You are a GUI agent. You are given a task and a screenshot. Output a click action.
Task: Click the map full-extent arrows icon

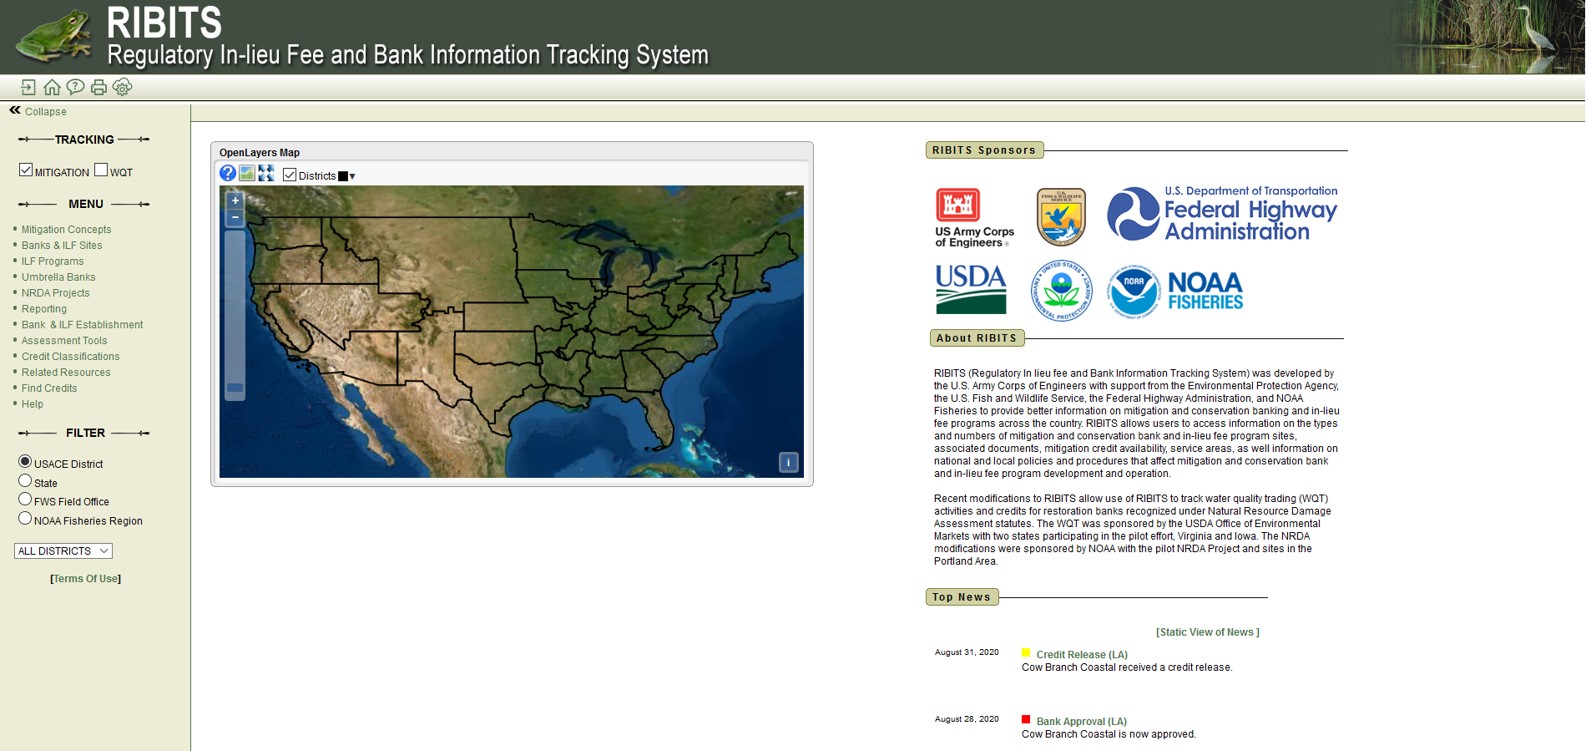click(x=266, y=174)
